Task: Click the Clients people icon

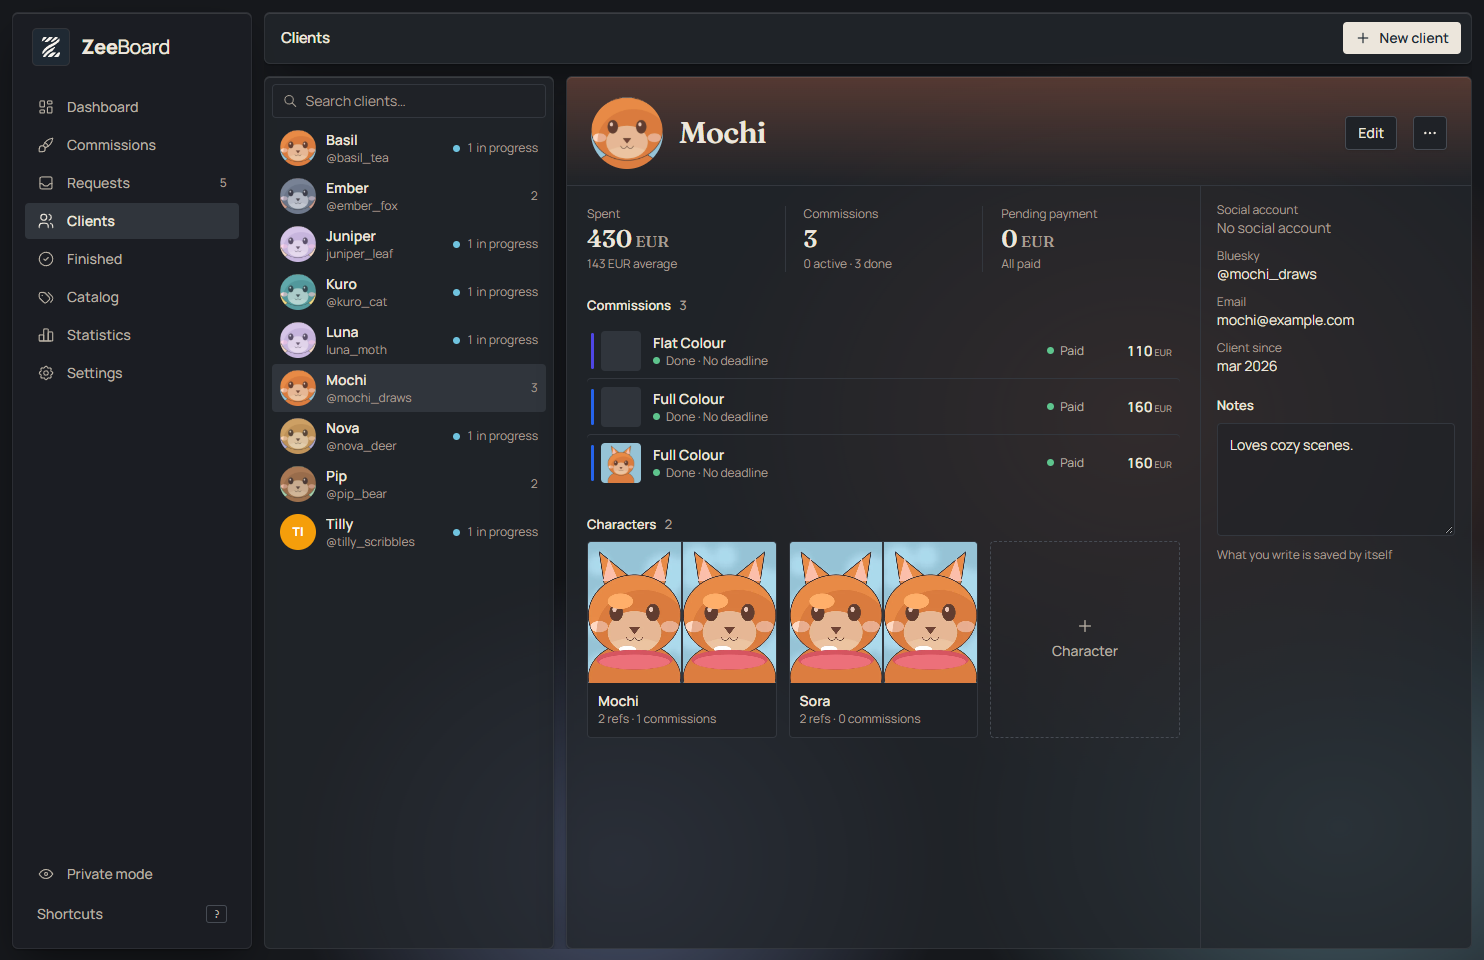Action: point(46,221)
